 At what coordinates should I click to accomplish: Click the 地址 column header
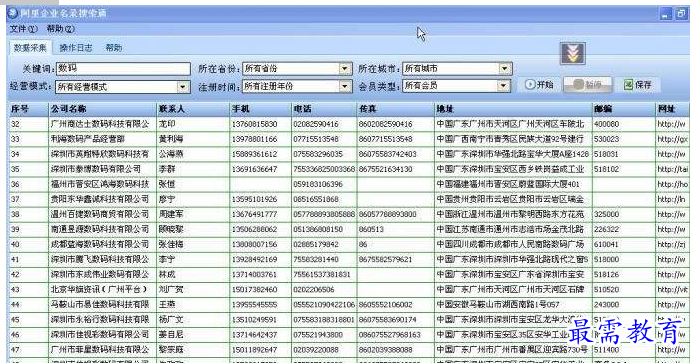click(513, 109)
